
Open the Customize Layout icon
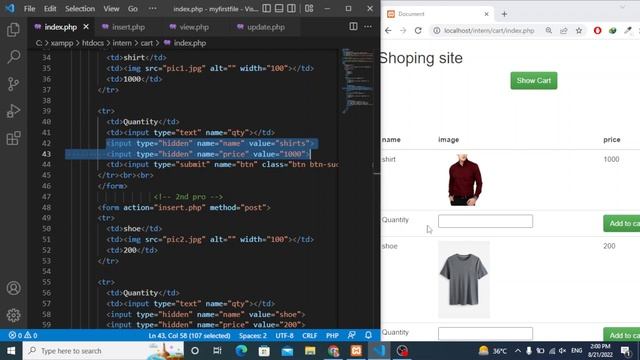(309, 9)
